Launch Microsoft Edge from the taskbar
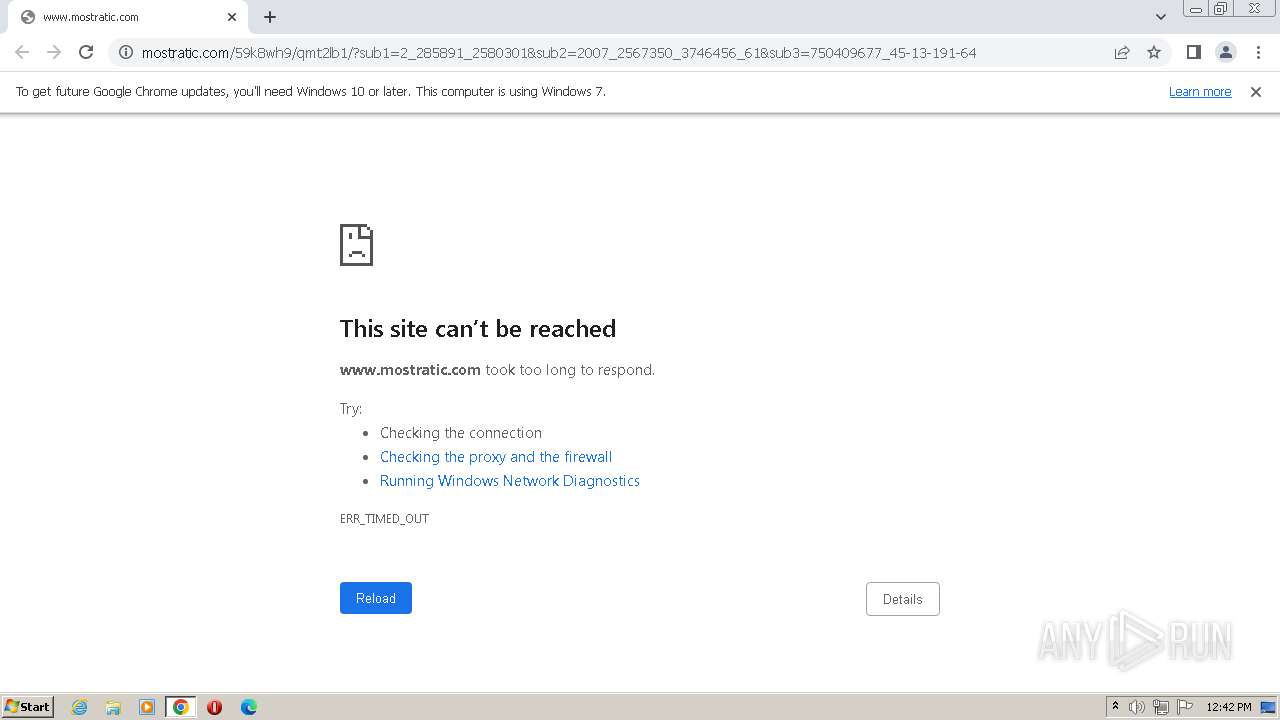 tap(248, 707)
